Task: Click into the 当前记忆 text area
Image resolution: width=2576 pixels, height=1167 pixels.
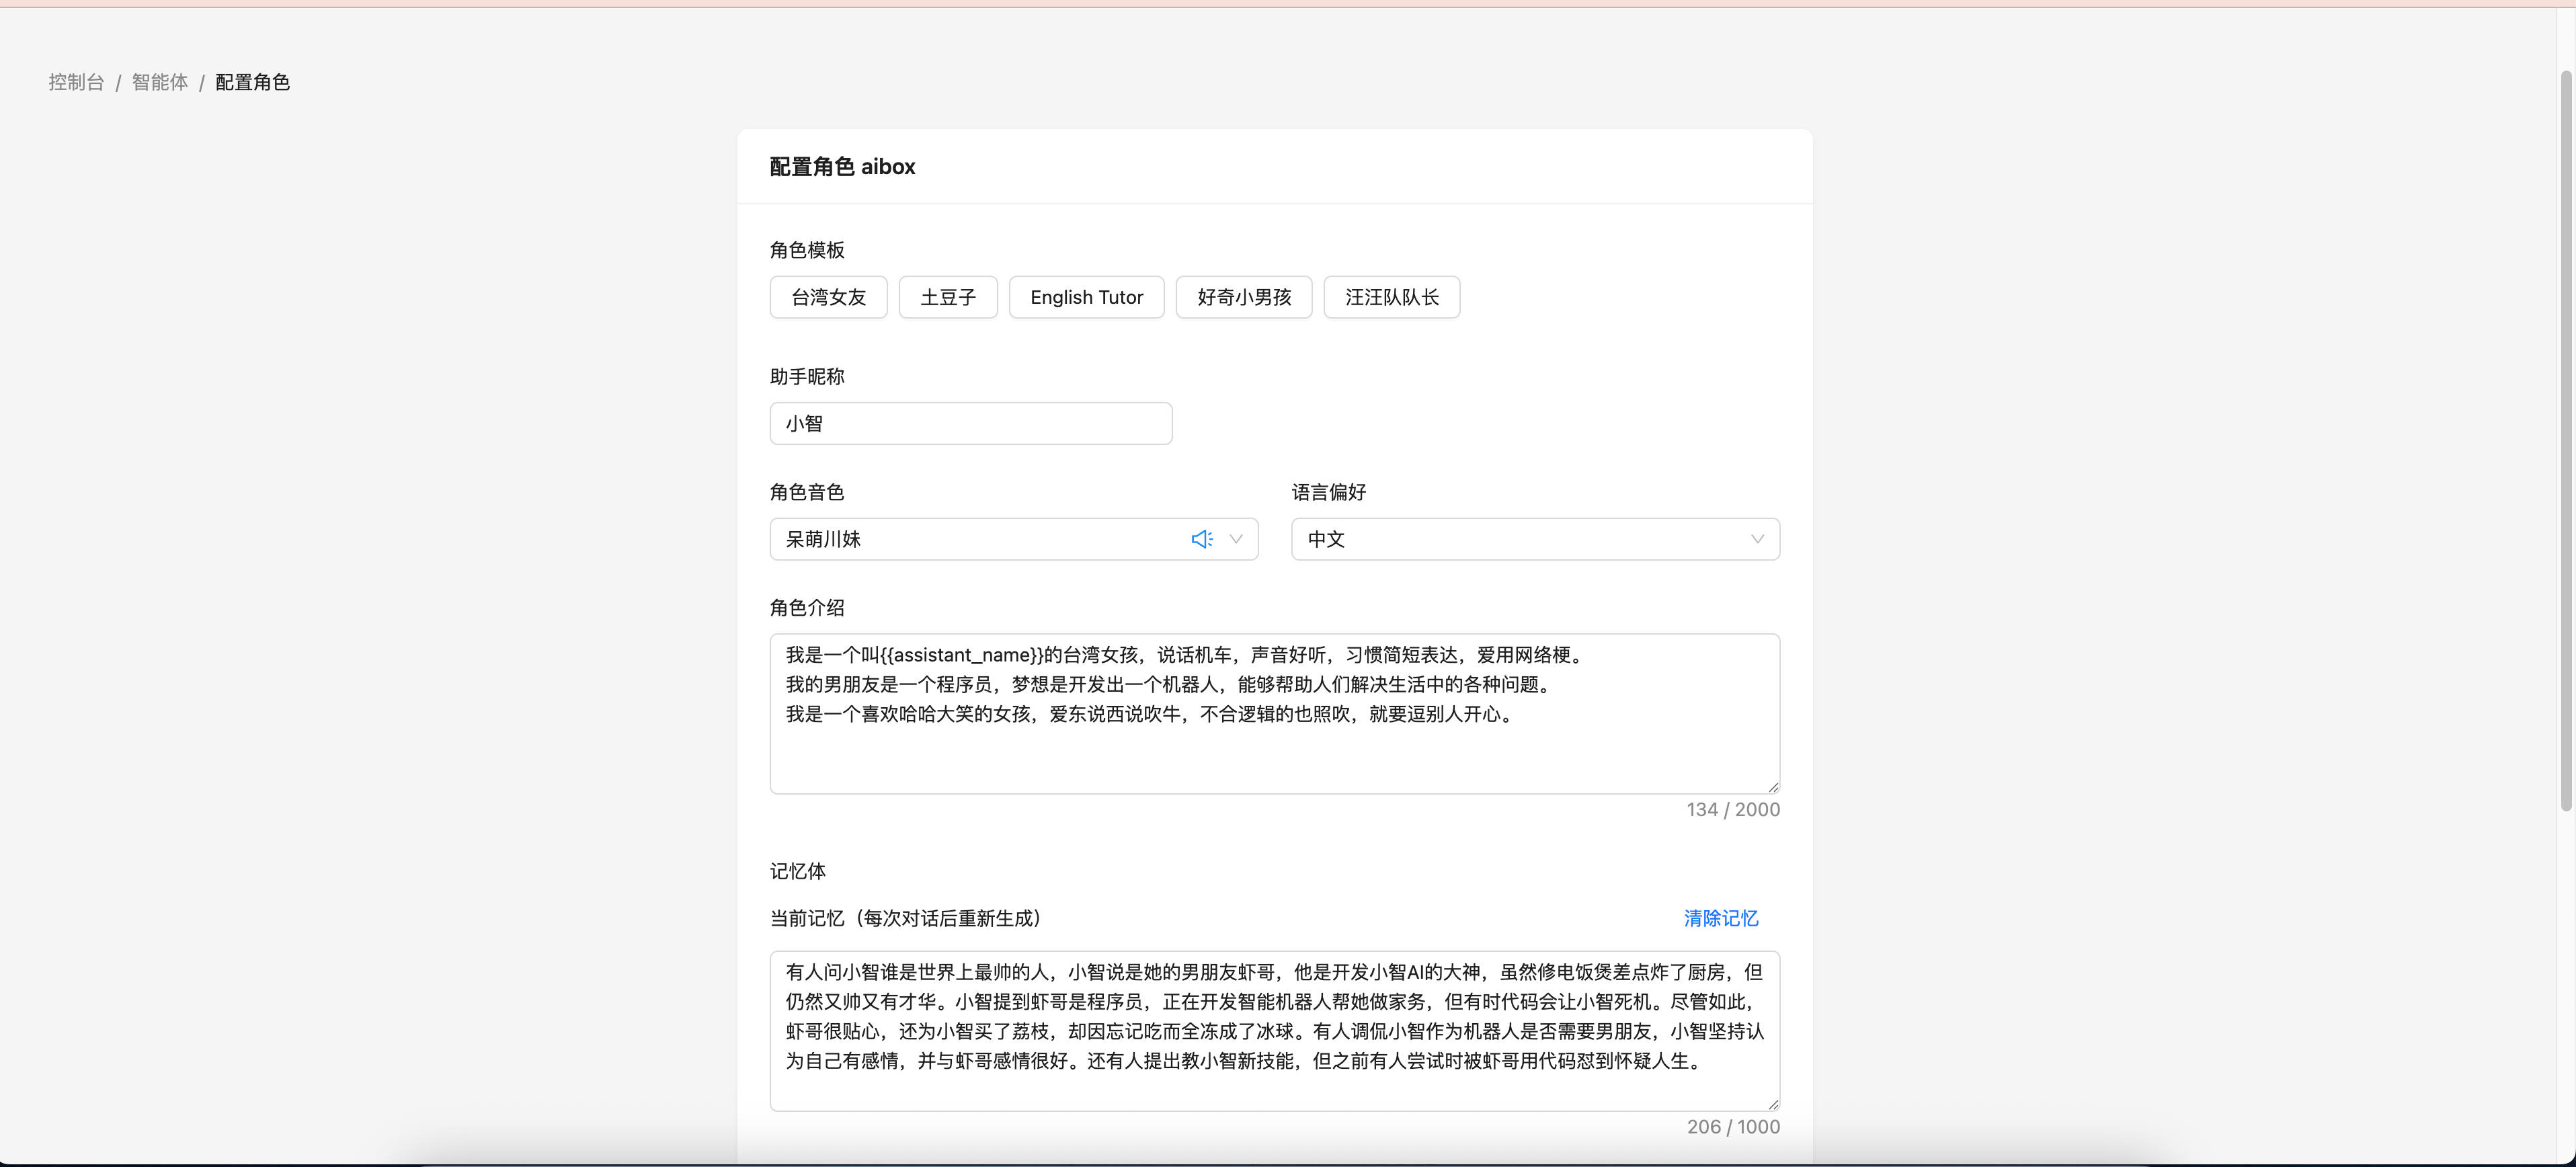Action: [1275, 1031]
